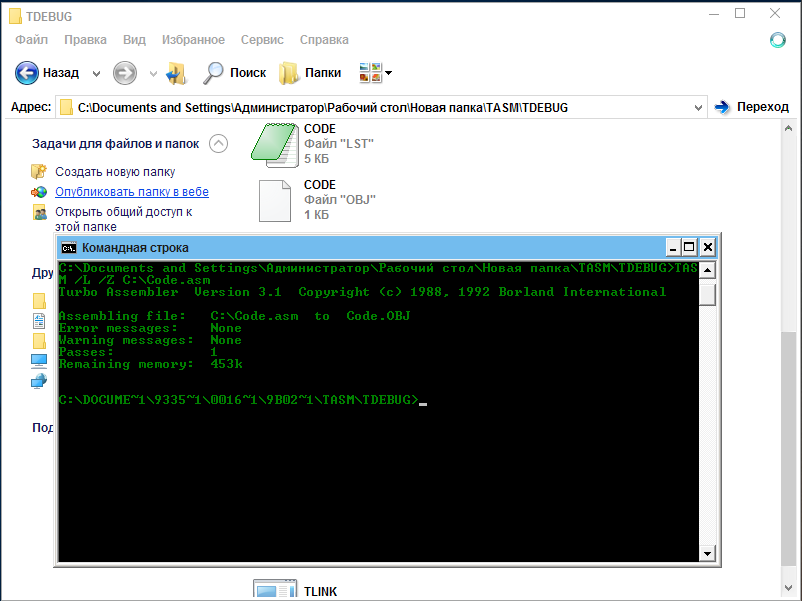The image size is (802, 601).
Task: Open the Поиск (Search) panel
Action: [x=235, y=73]
